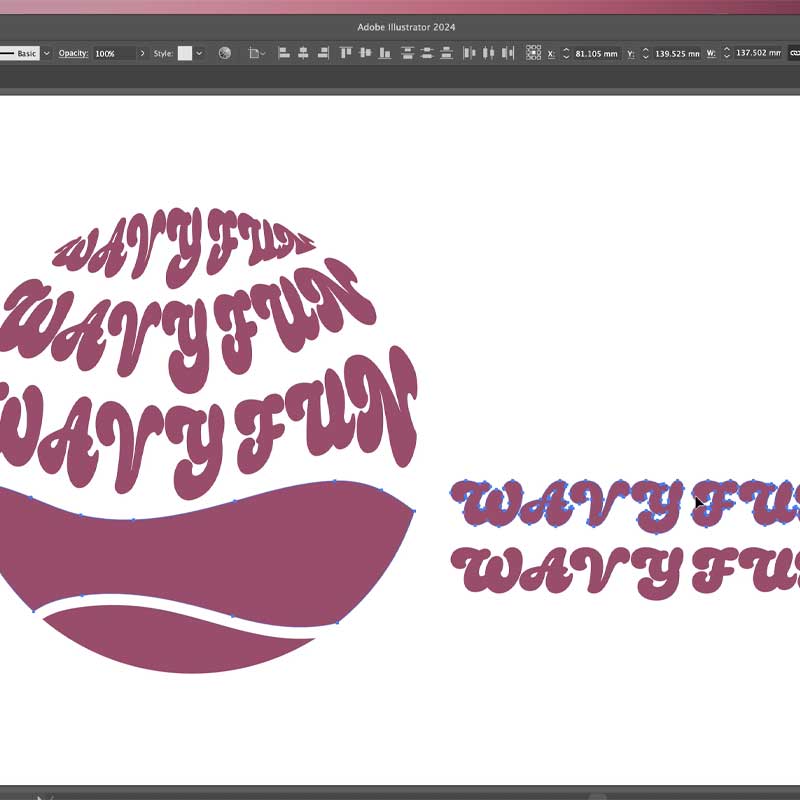Image resolution: width=800 pixels, height=800 pixels.
Task: Select the Horizontal Align Left icon
Action: point(283,52)
